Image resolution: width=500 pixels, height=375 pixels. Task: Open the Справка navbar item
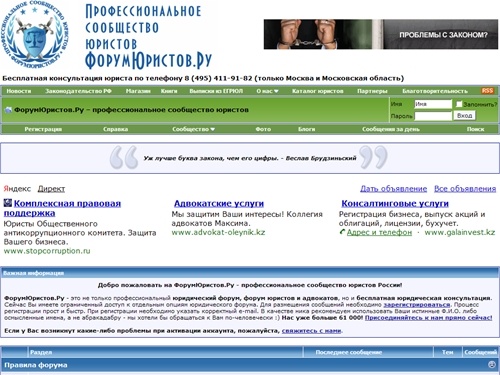(x=115, y=129)
